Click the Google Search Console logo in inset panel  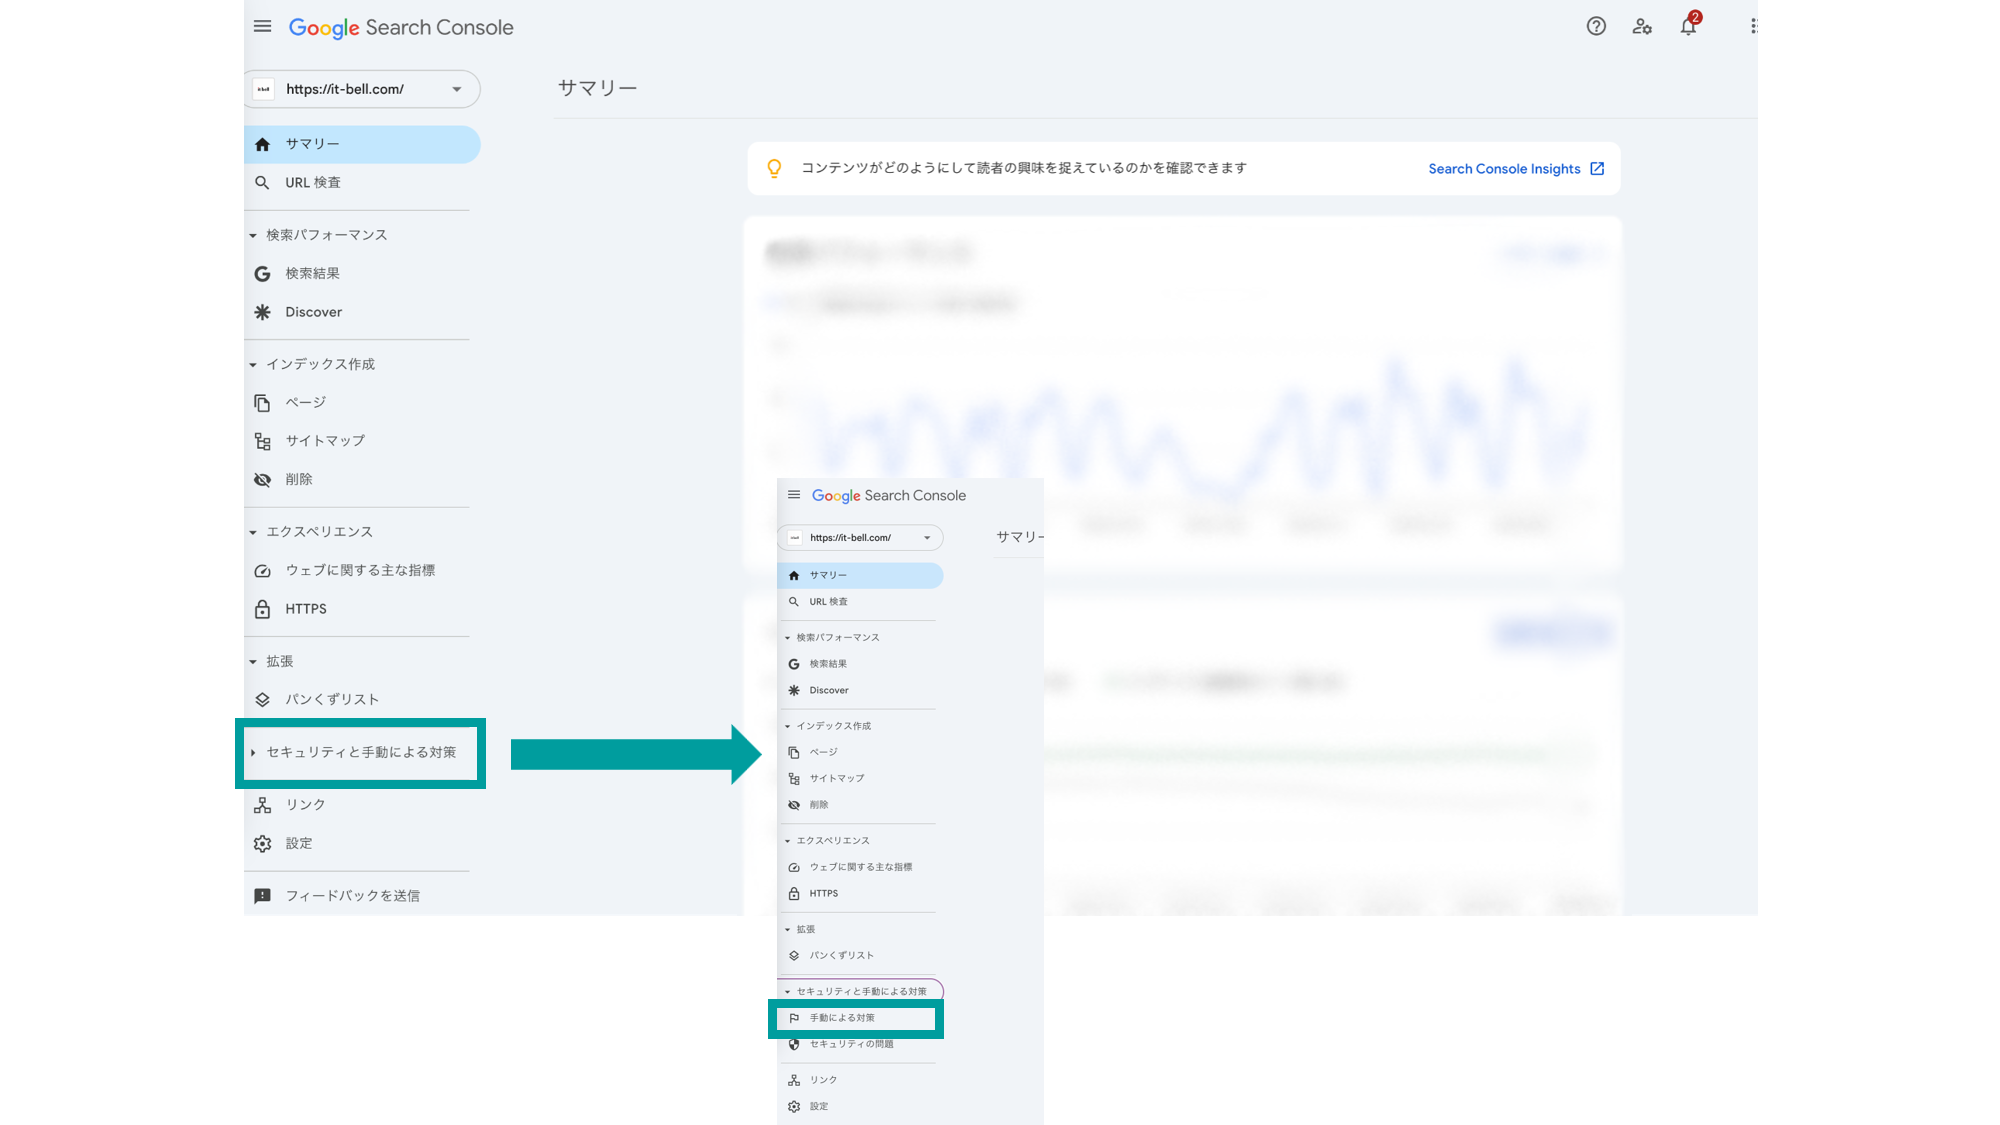pyautogui.click(x=888, y=496)
